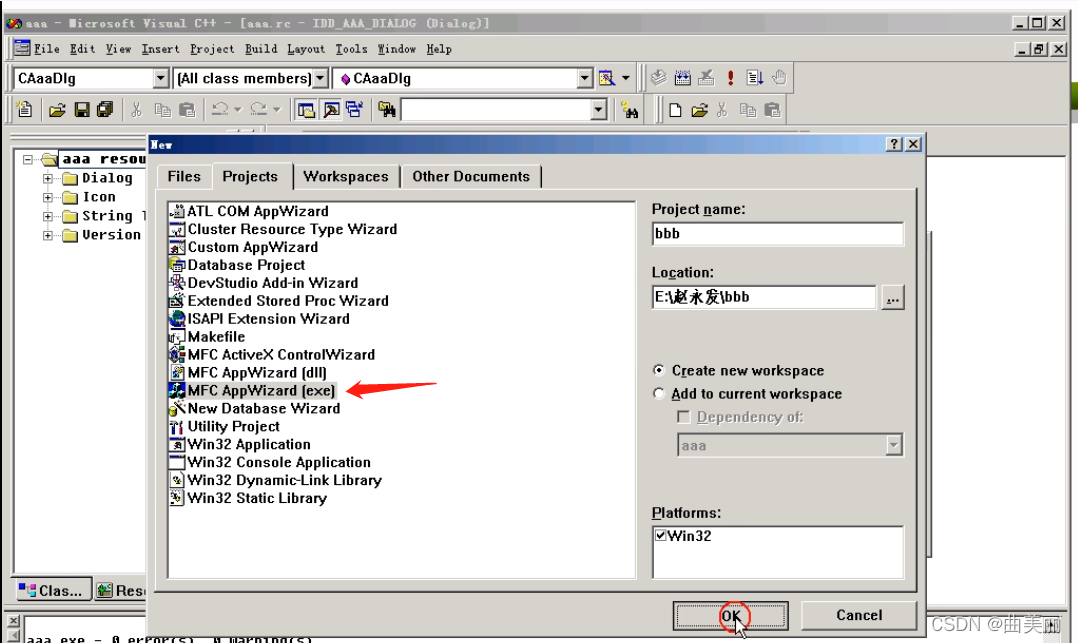This screenshot has width=1078, height=643.
Task: Click the New Text File toolbar icon
Action: pyautogui.click(x=24, y=109)
